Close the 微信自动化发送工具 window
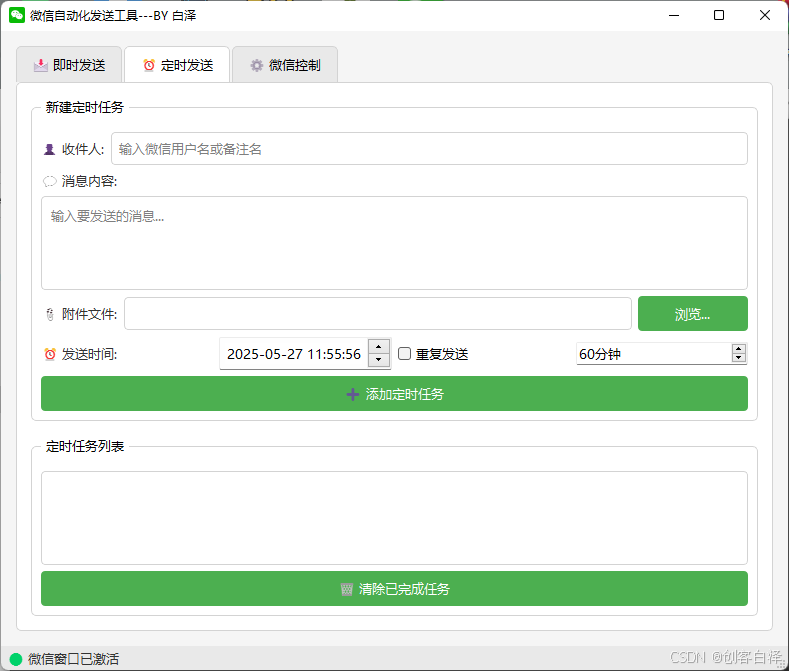 [765, 16]
